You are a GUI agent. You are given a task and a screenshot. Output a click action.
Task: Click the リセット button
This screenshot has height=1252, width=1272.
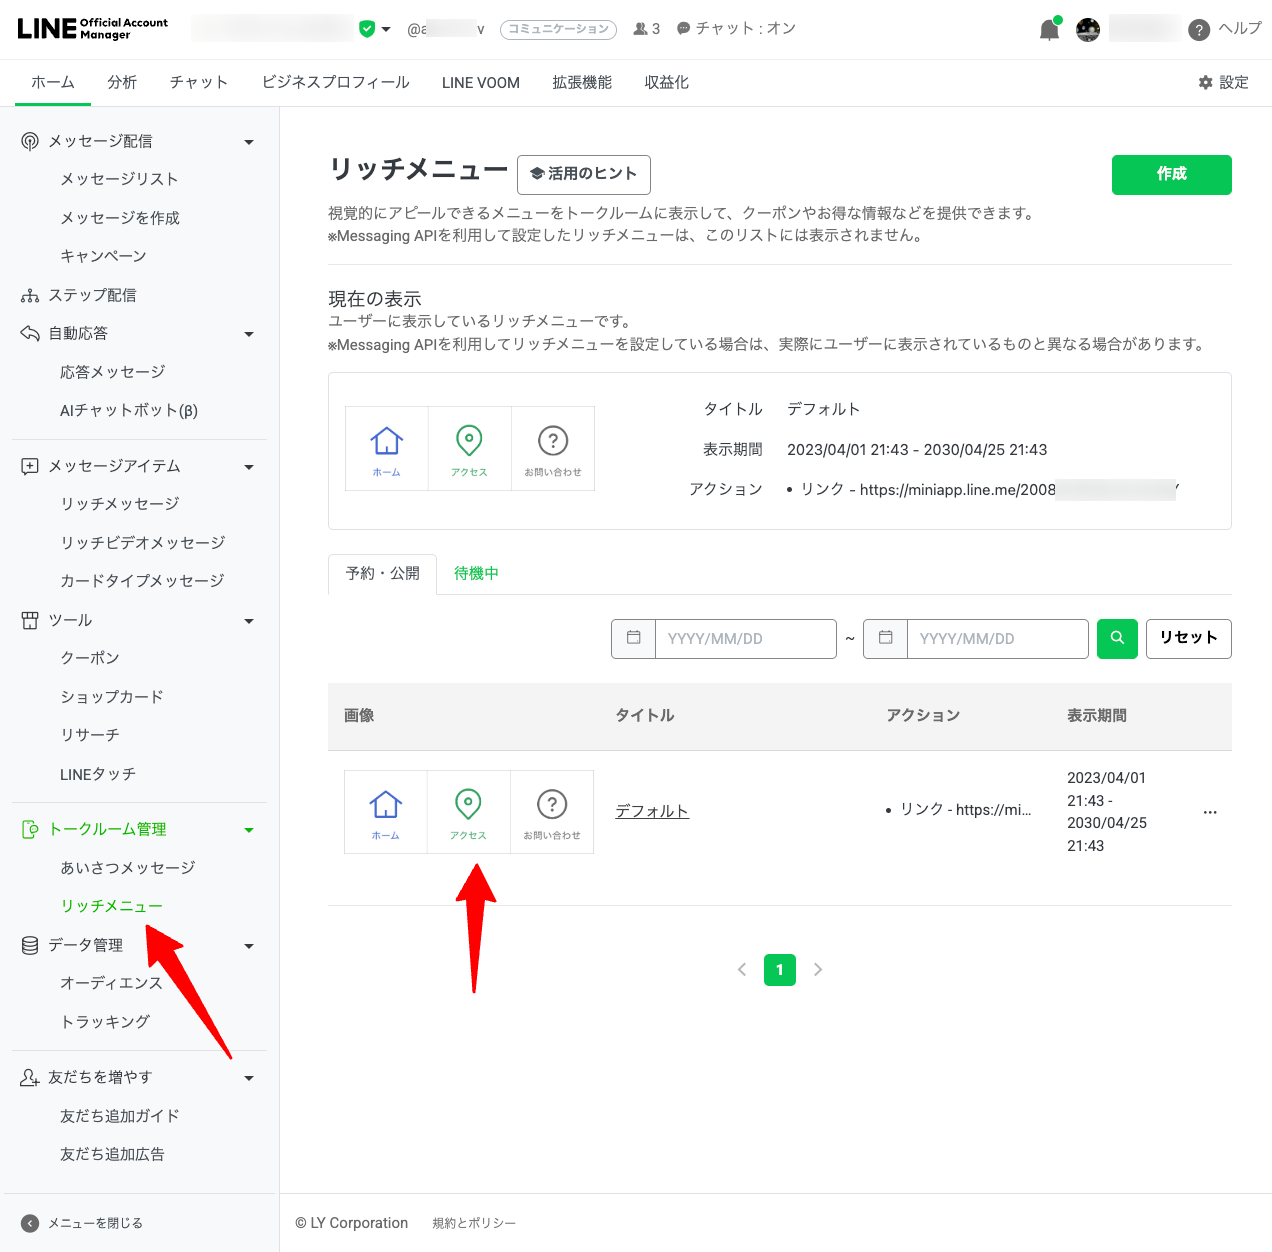[x=1188, y=638]
